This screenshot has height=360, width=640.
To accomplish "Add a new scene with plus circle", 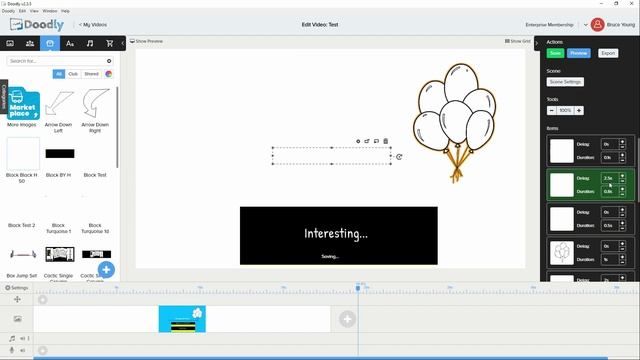I will click(347, 319).
